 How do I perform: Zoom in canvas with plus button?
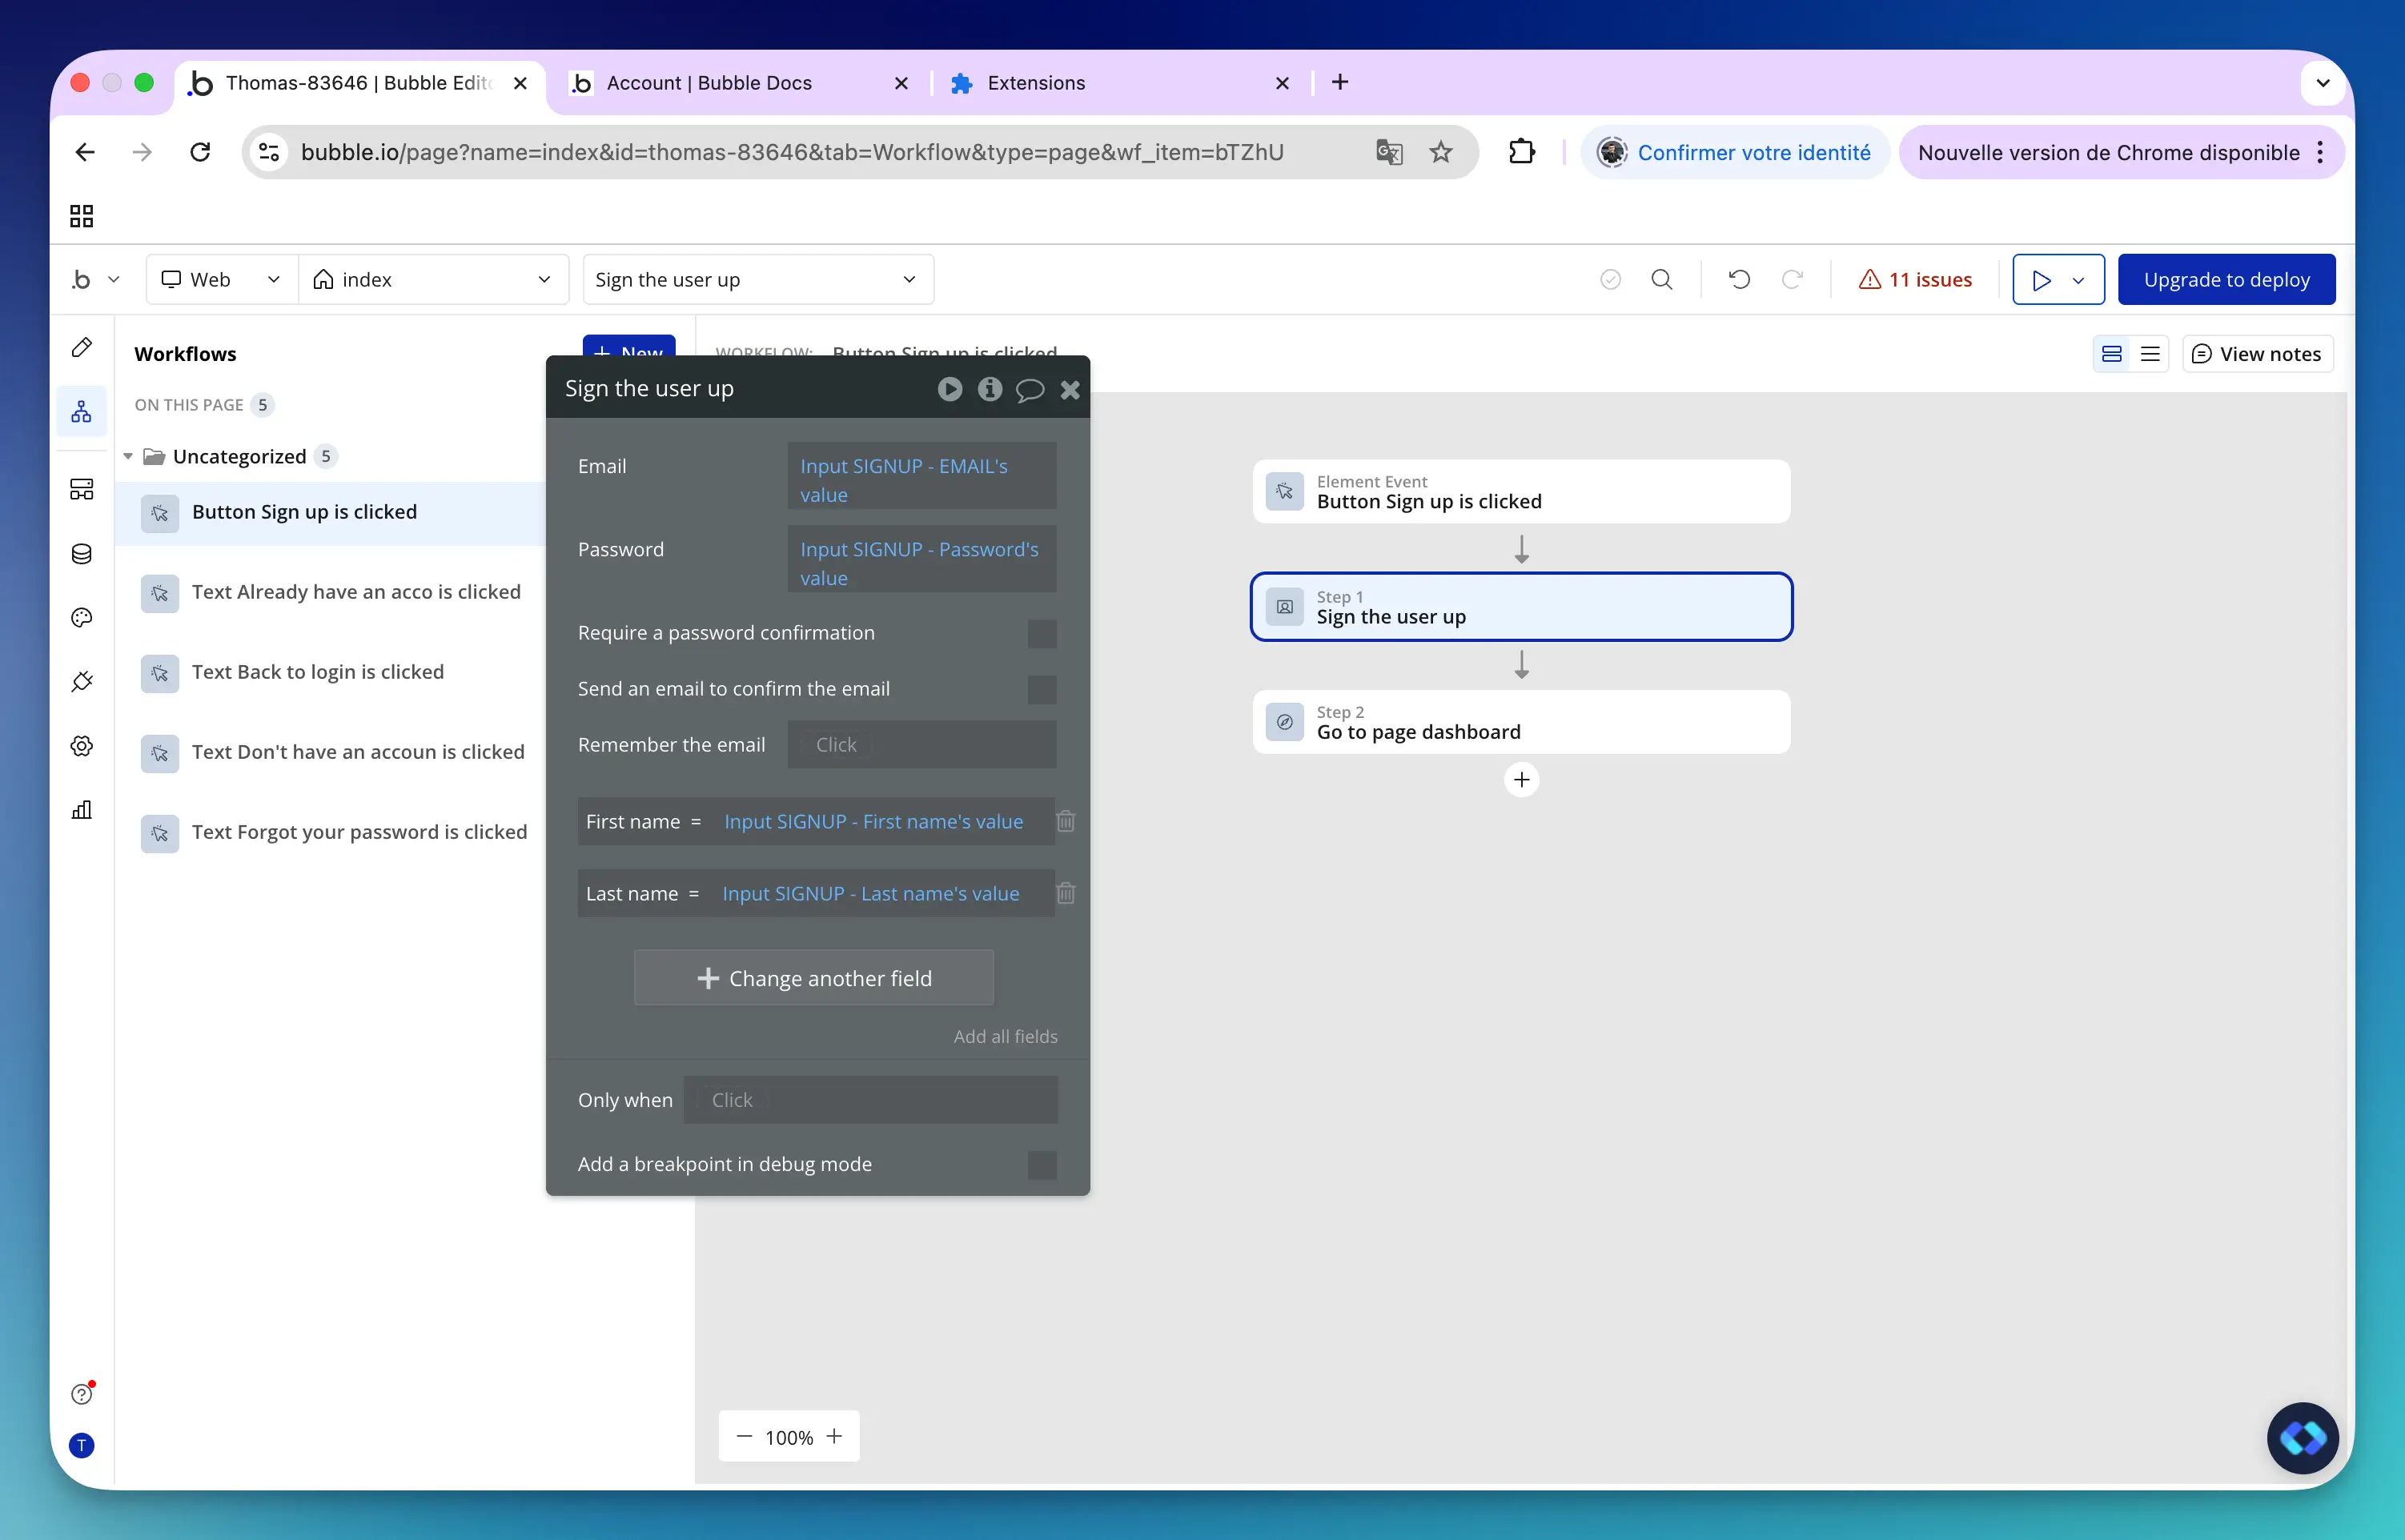coord(834,1437)
